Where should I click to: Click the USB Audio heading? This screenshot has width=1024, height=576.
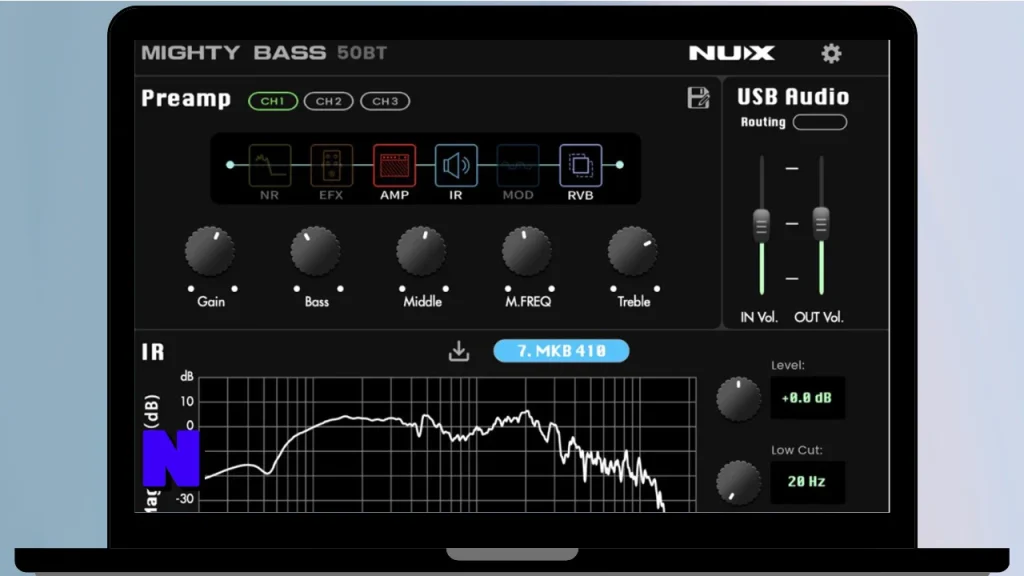793,97
